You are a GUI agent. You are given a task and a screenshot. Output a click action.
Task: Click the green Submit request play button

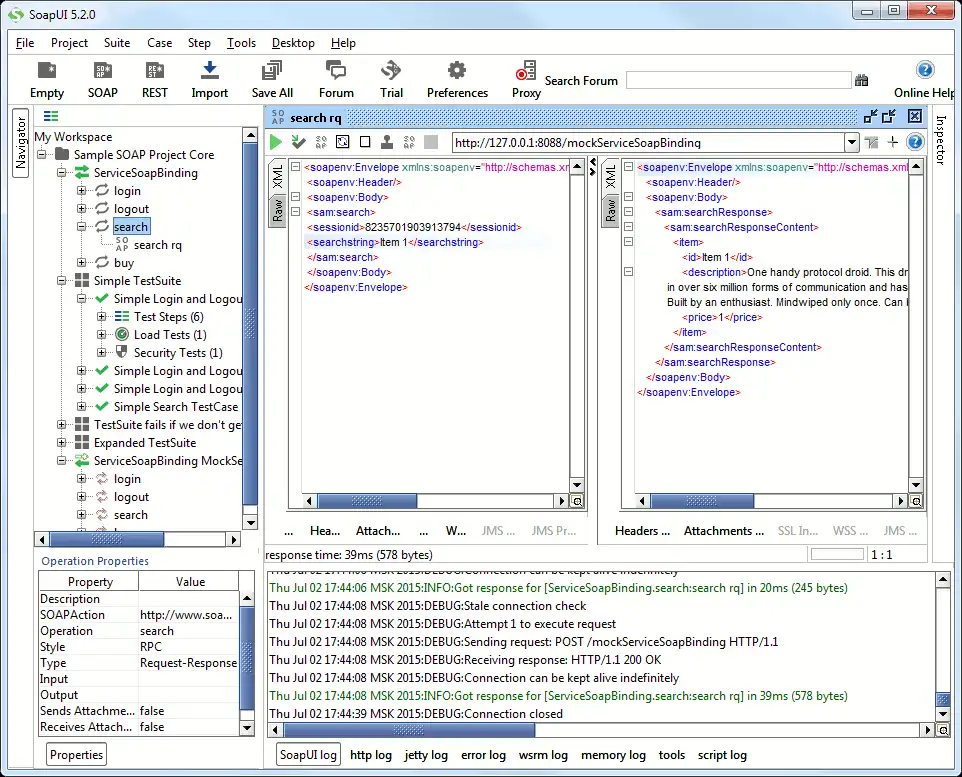[x=276, y=142]
